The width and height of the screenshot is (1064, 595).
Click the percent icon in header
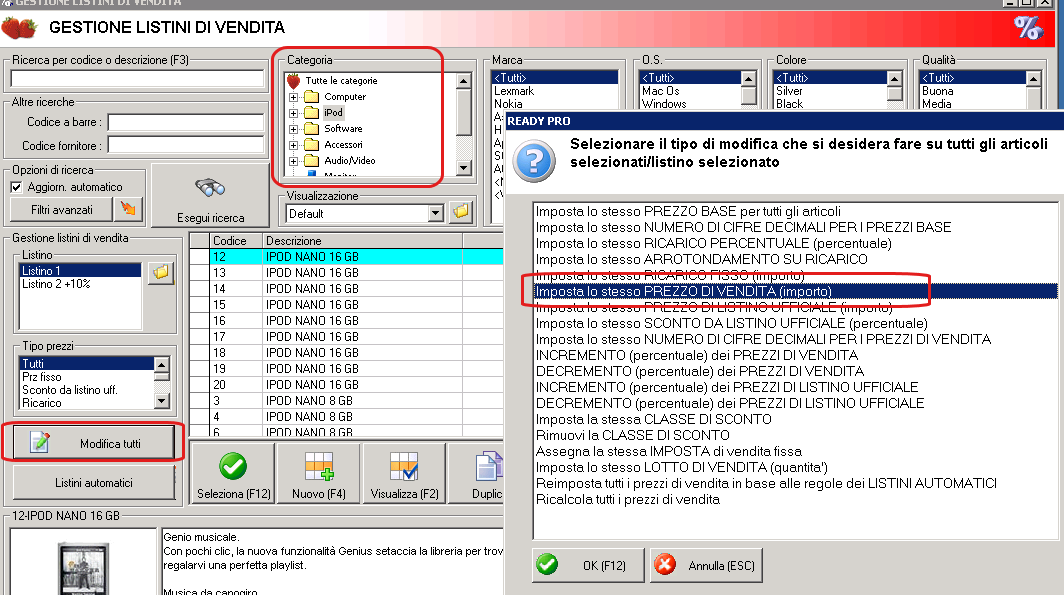pyautogui.click(x=1027, y=28)
